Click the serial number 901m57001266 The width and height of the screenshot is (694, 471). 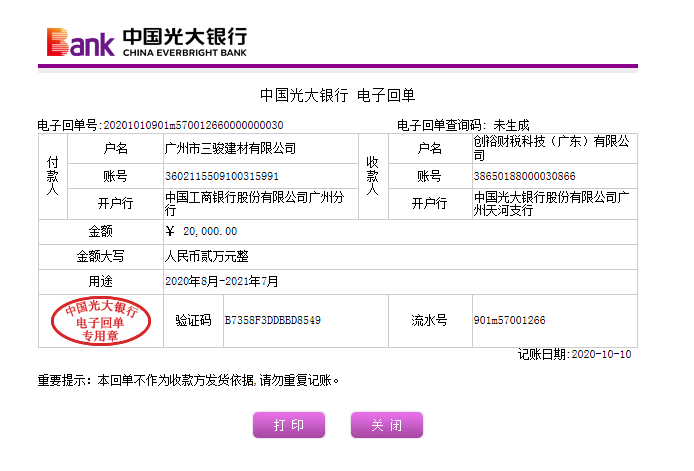coord(509,320)
